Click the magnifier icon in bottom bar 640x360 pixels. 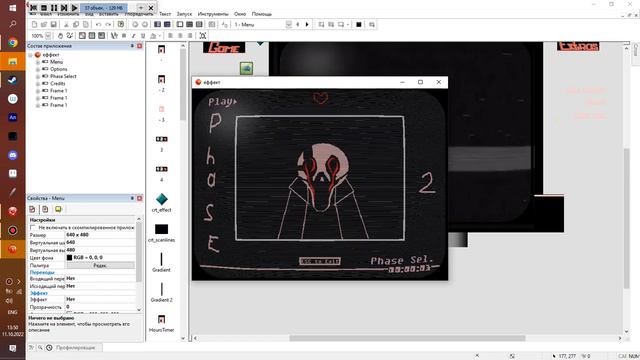(40, 348)
